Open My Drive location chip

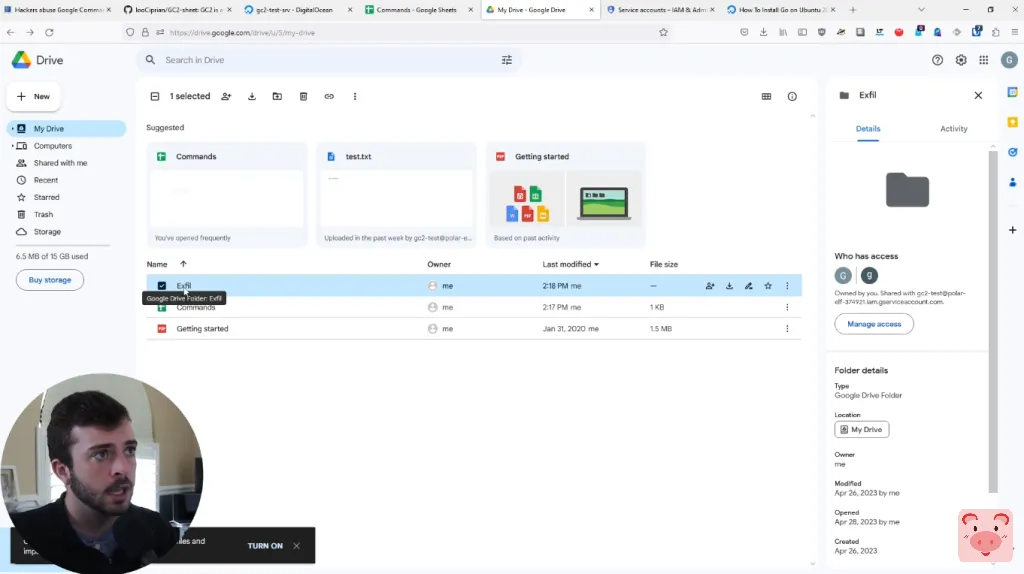[x=861, y=429]
